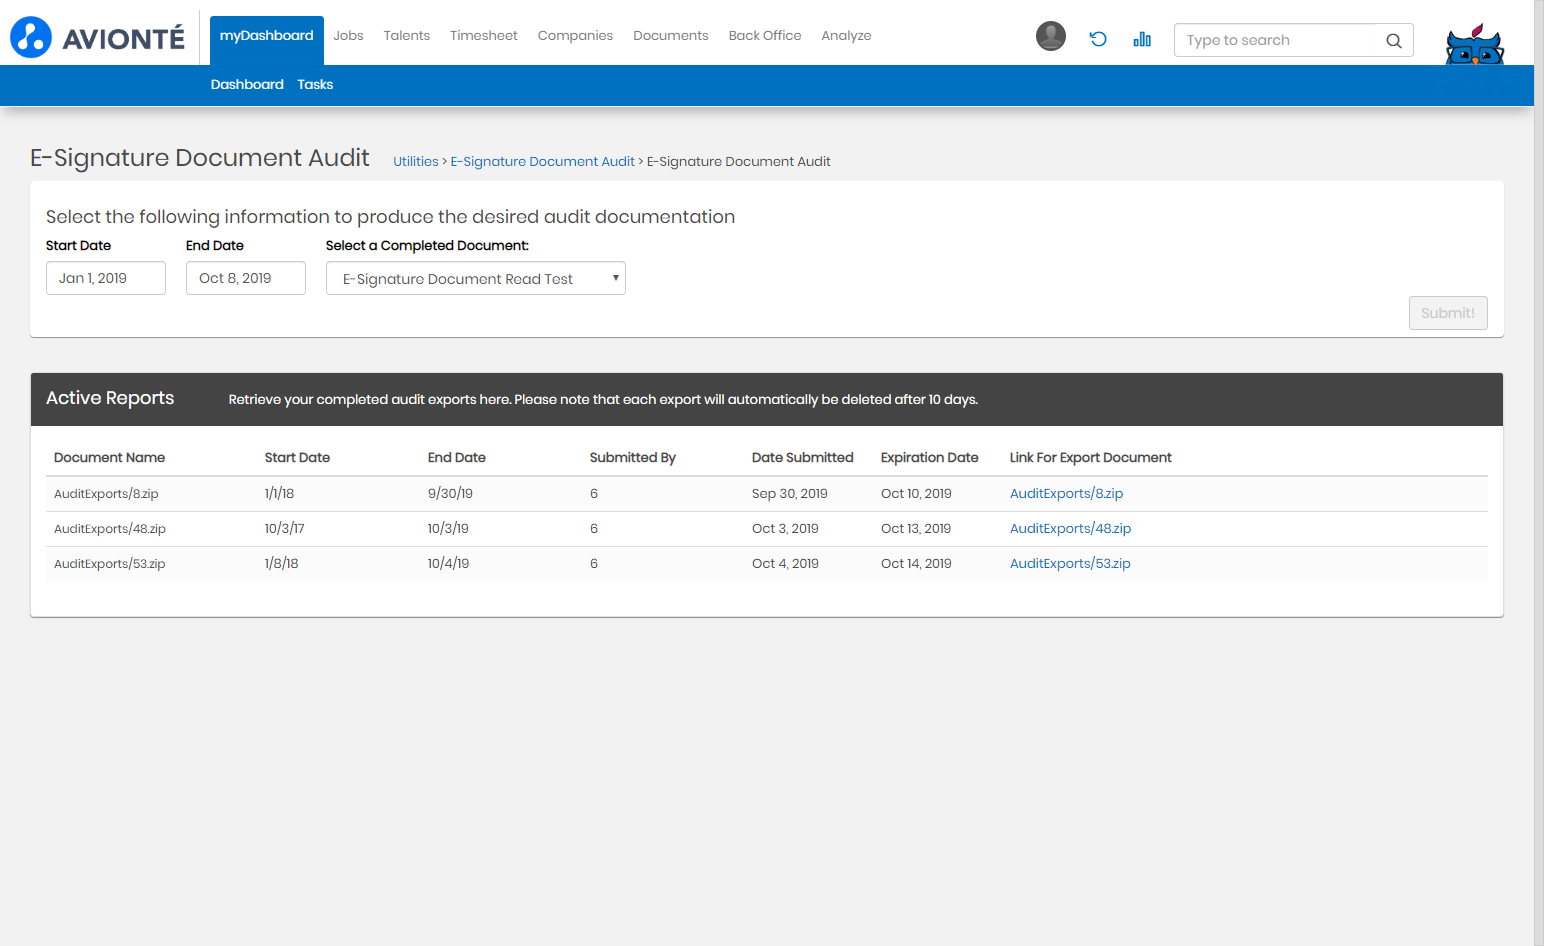Screen dimensions: 1544x946
Task: Open the Talents menu
Action: [x=406, y=35]
